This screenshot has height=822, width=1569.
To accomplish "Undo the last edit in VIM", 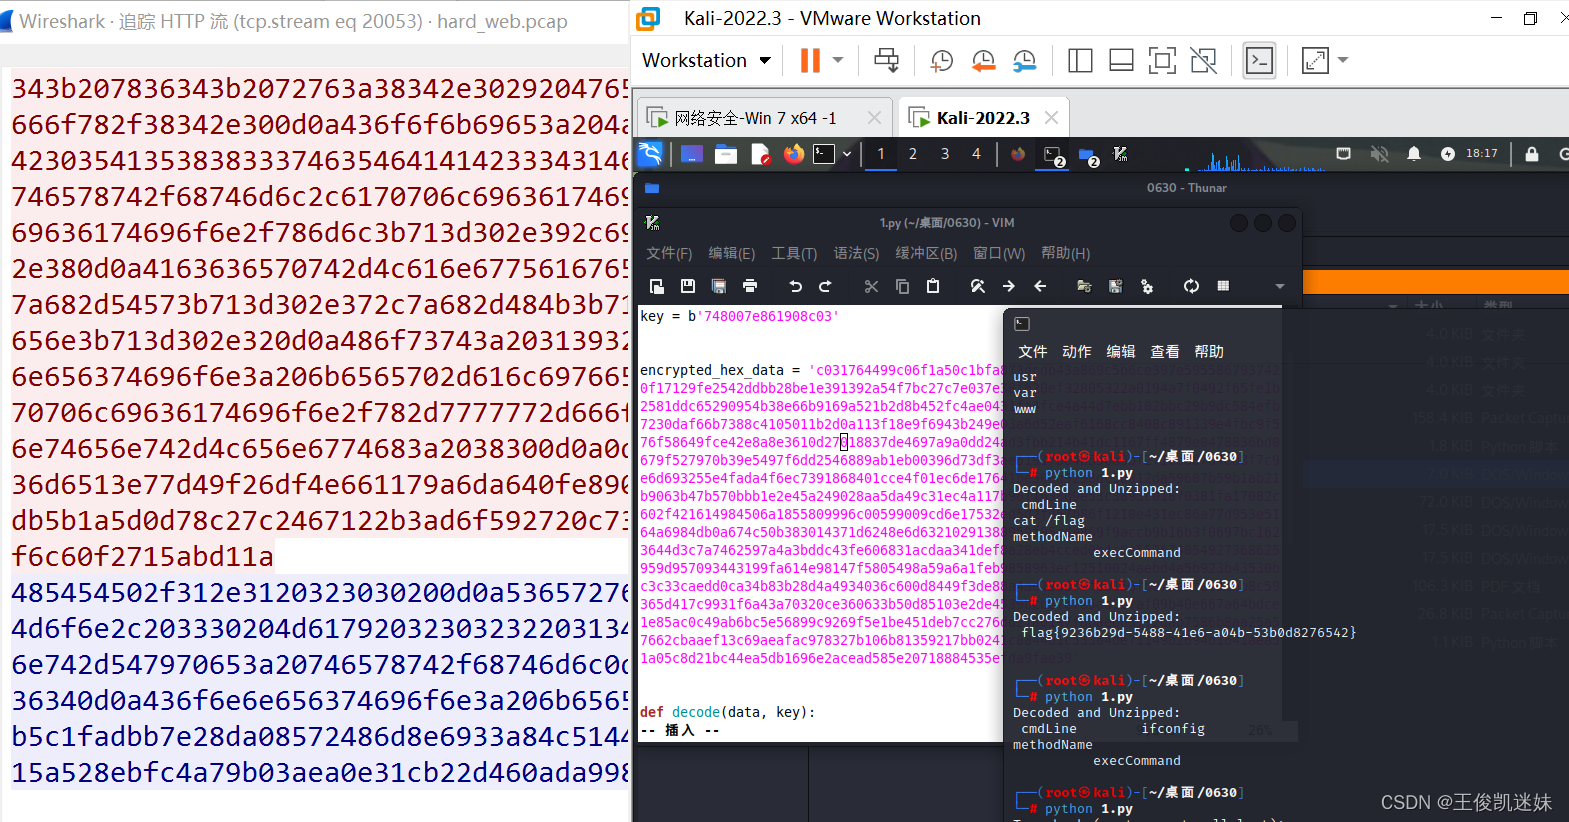I will pyautogui.click(x=795, y=287).
